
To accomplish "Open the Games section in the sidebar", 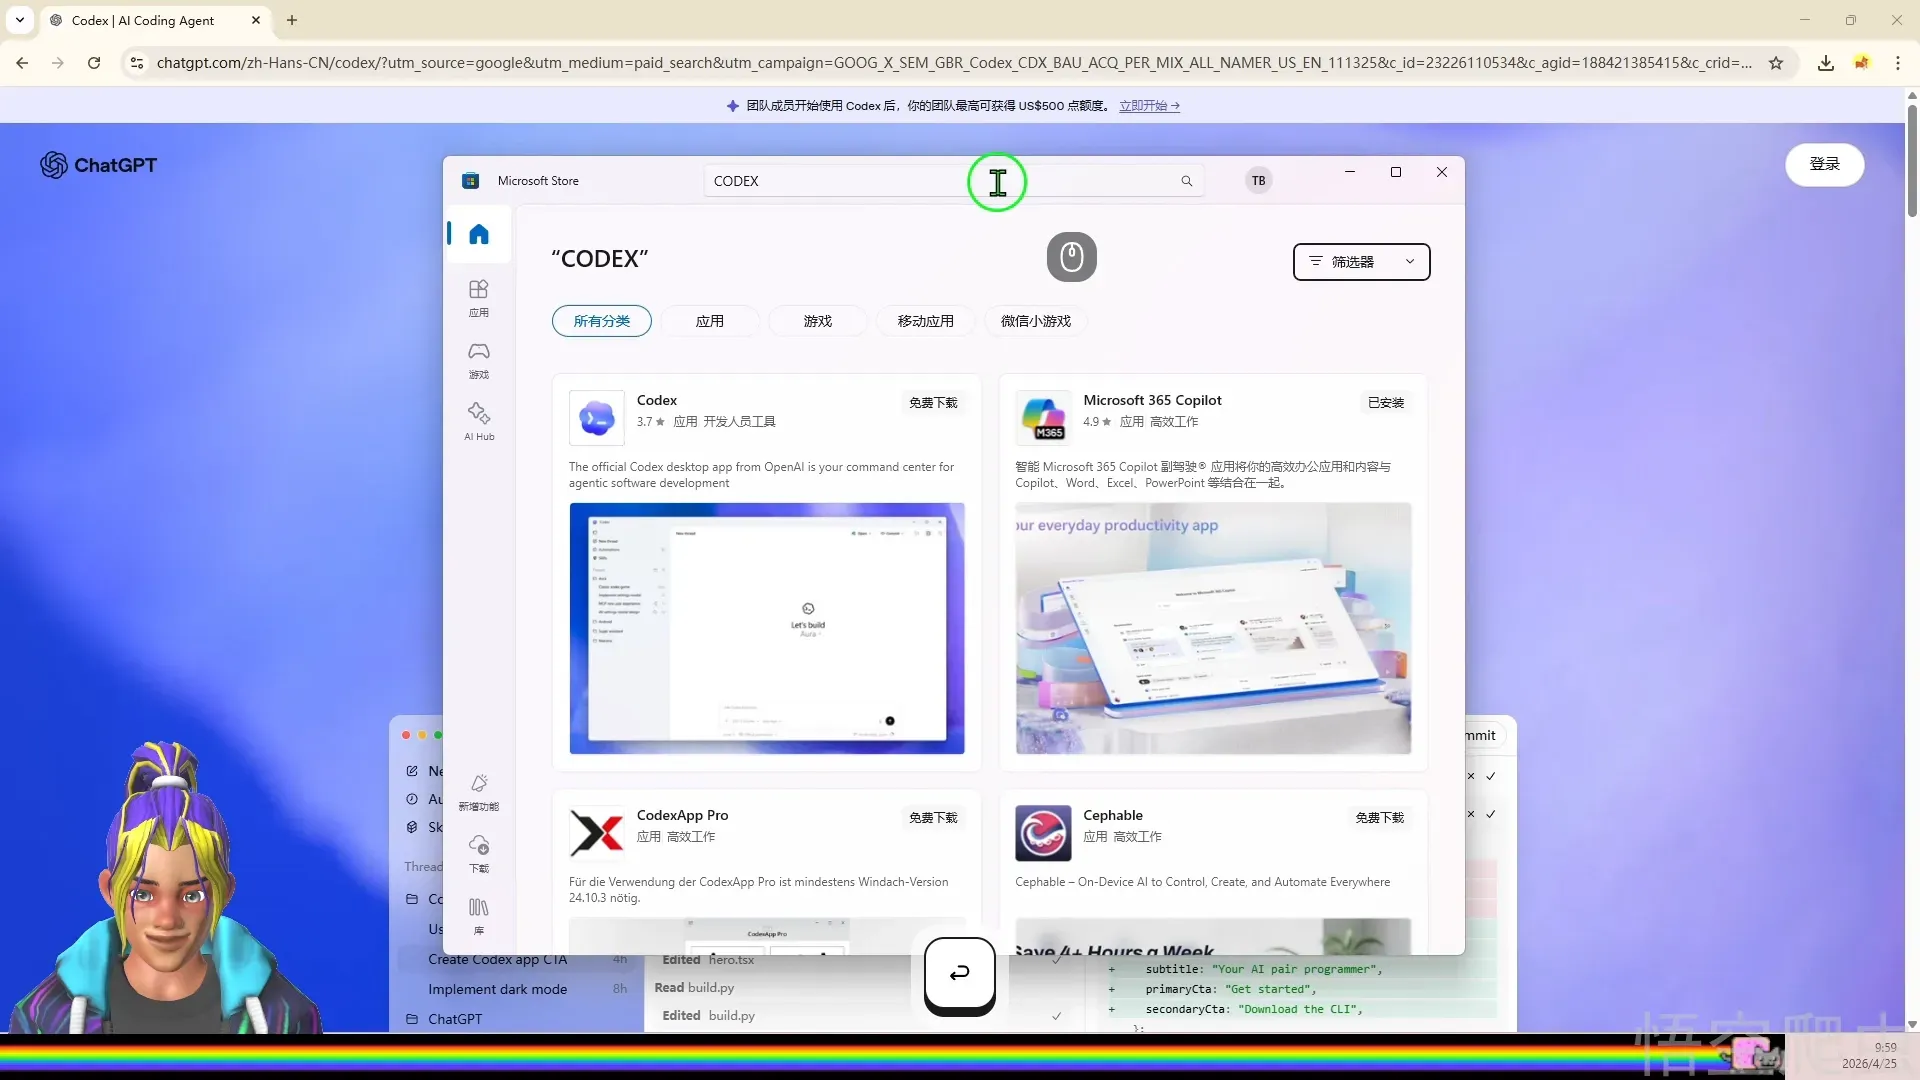I will [479, 359].
